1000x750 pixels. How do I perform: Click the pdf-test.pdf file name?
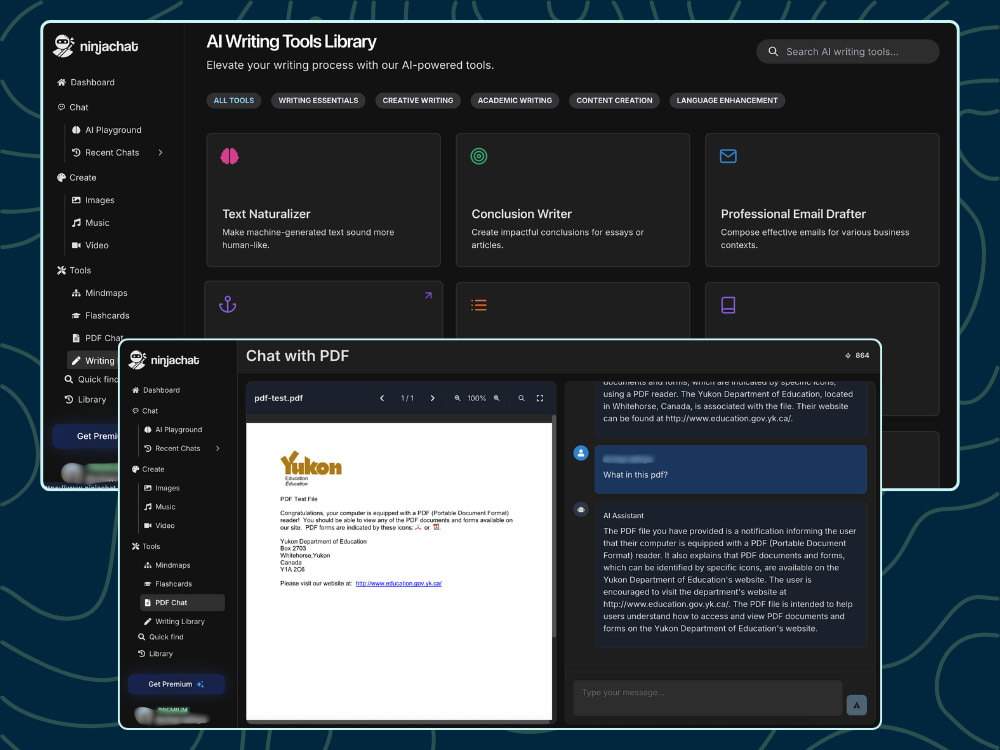click(278, 398)
